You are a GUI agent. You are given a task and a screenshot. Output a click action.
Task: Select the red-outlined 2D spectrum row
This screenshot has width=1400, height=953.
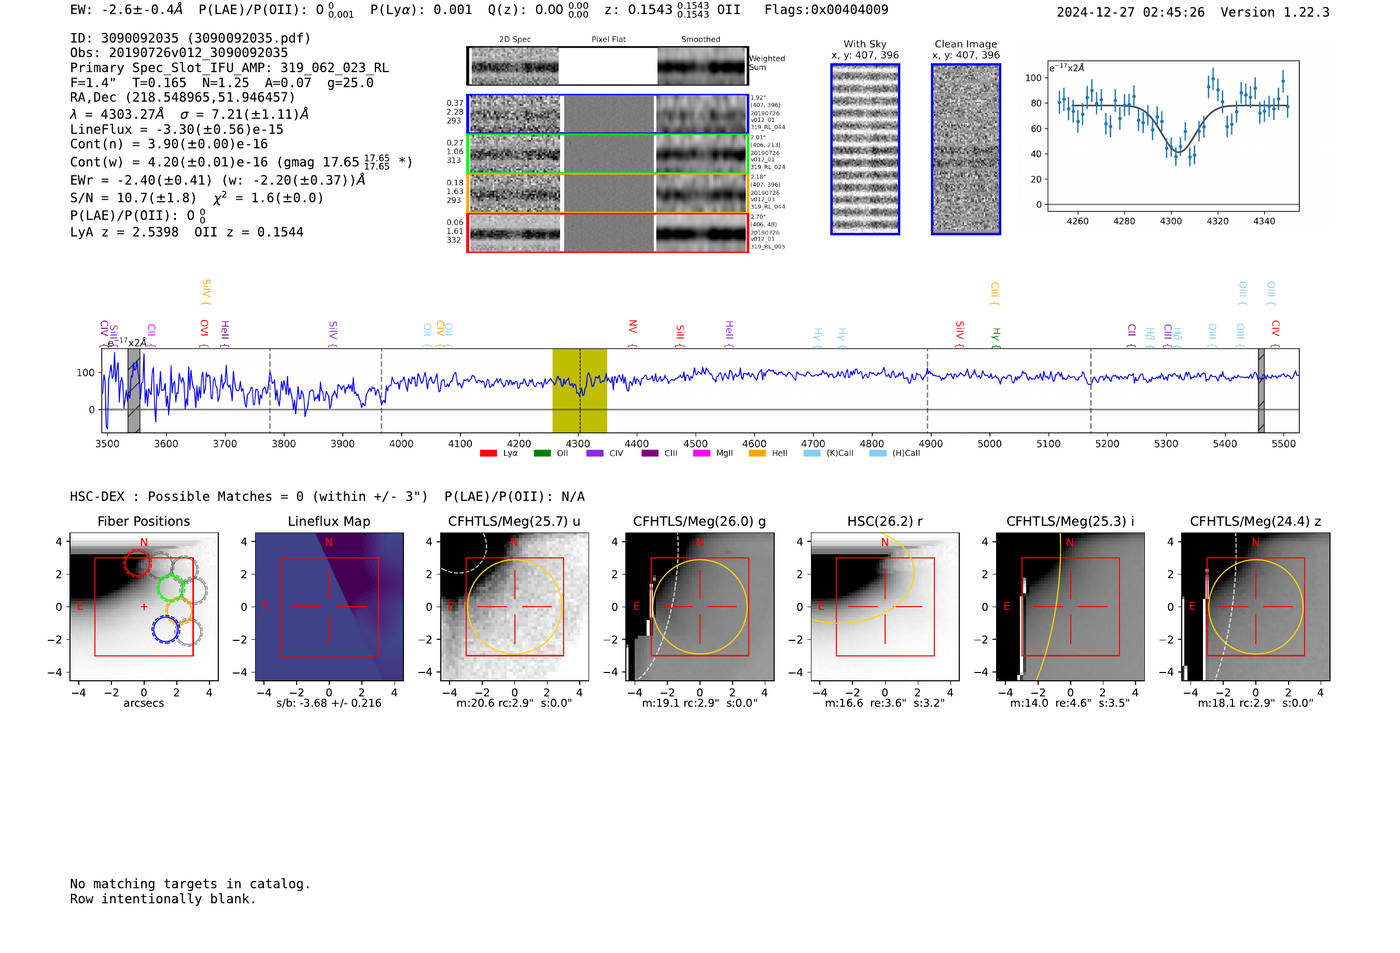coord(608,233)
